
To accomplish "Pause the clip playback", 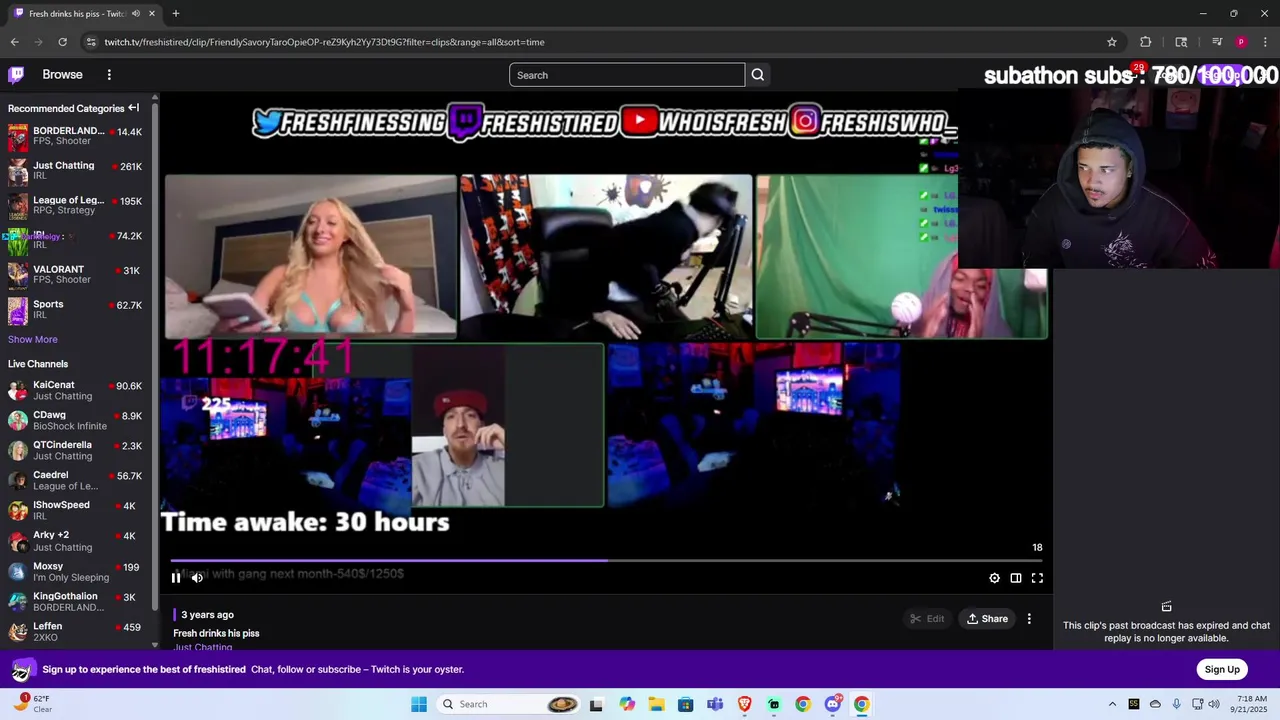I will click(176, 577).
